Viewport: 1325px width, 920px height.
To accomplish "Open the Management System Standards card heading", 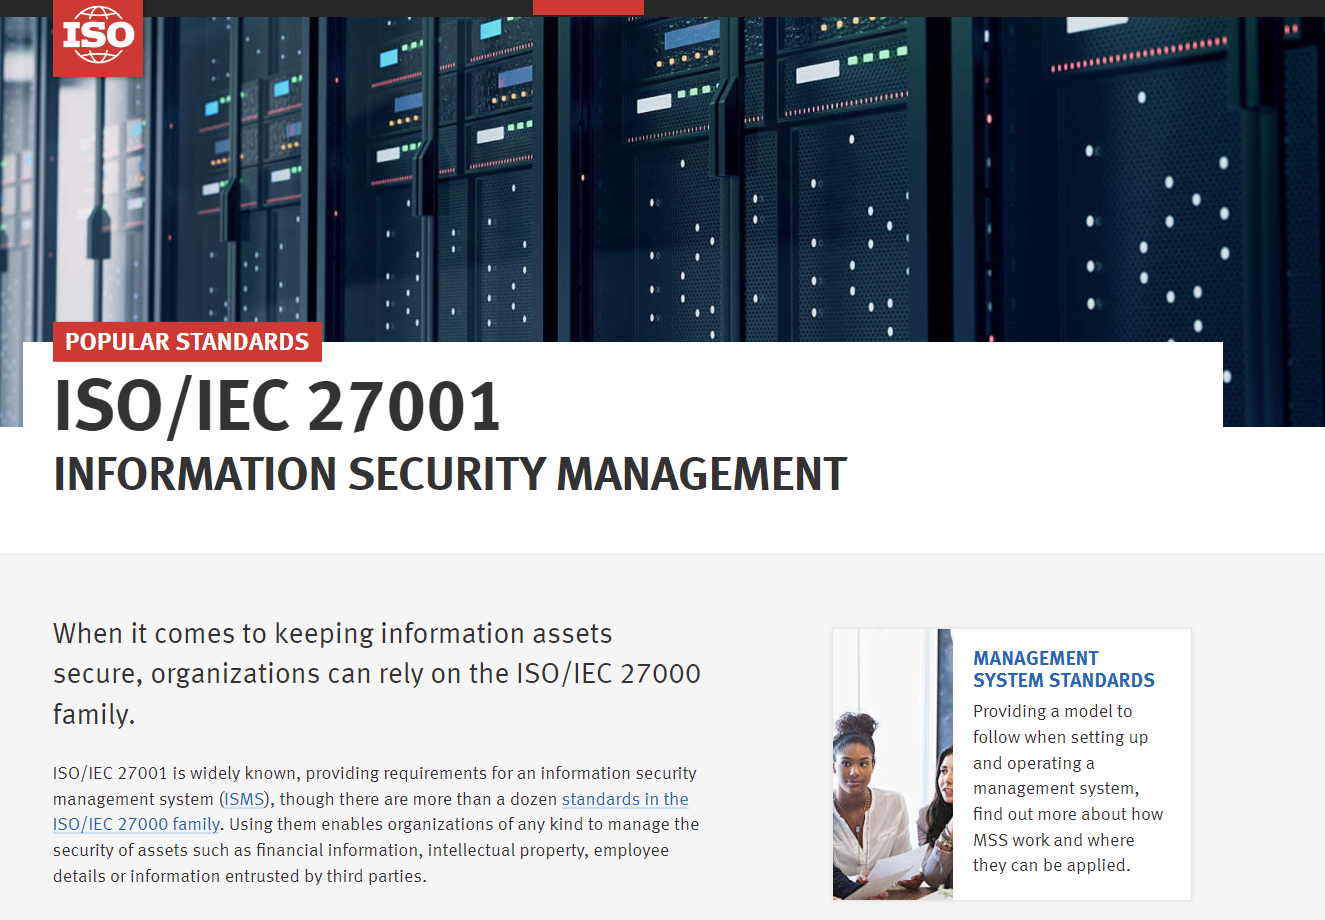I will click(x=1064, y=668).
